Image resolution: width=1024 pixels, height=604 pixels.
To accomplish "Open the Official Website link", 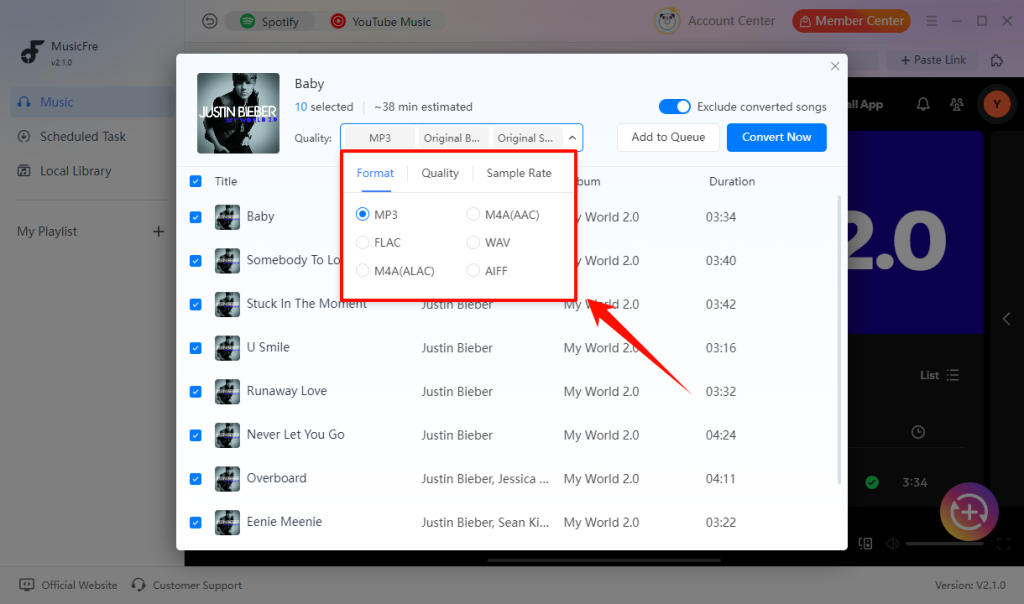I will pos(79,585).
